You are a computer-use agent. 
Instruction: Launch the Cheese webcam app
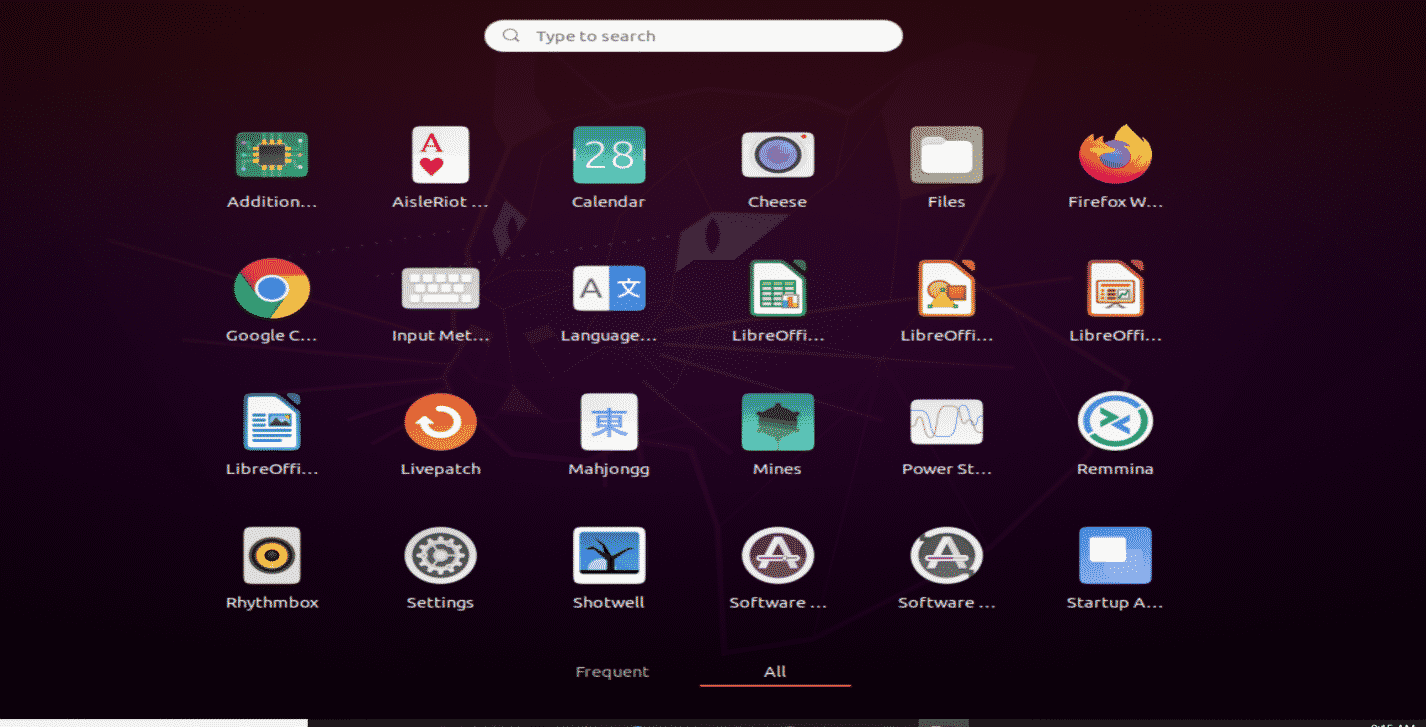pyautogui.click(x=778, y=155)
